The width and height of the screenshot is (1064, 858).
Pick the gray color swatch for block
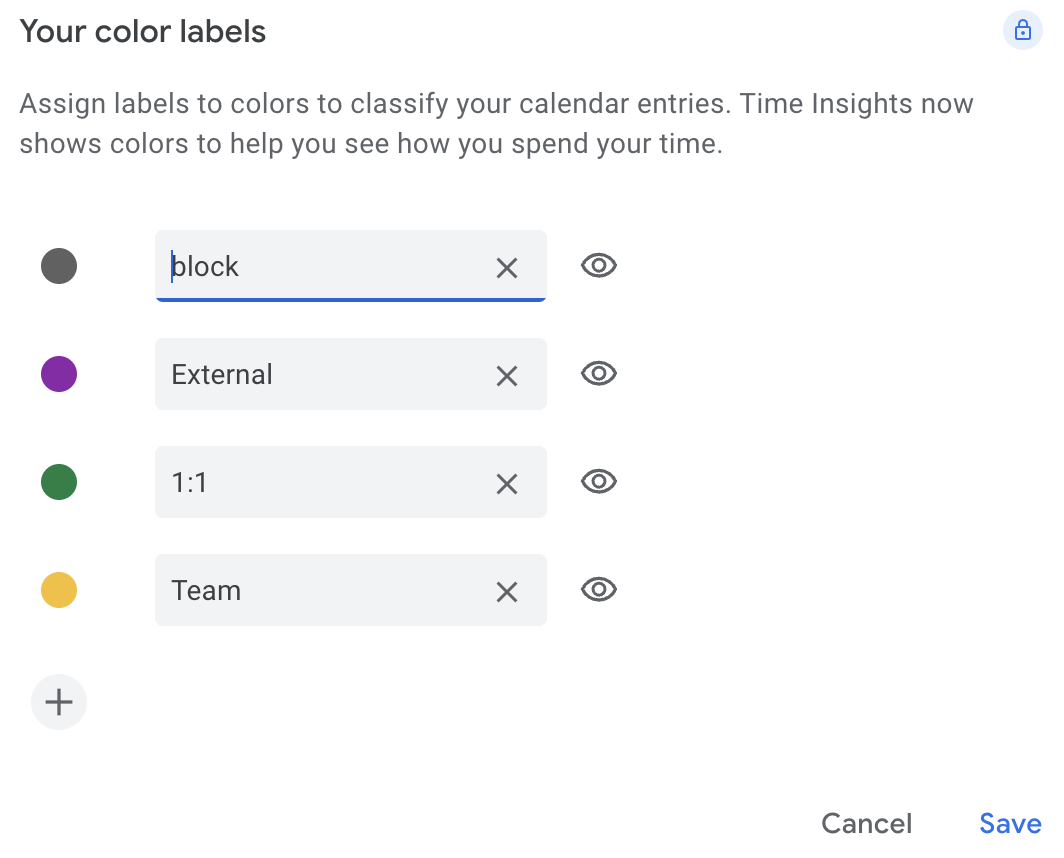(x=59, y=266)
